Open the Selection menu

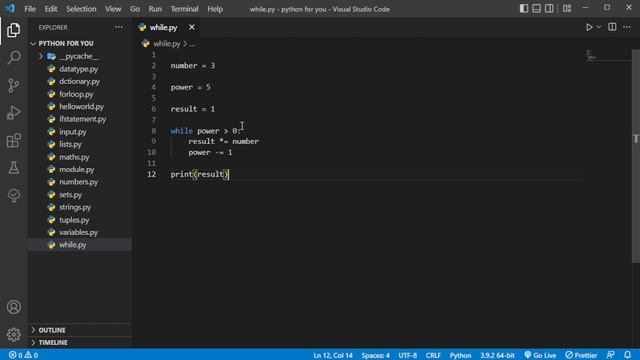(x=81, y=9)
